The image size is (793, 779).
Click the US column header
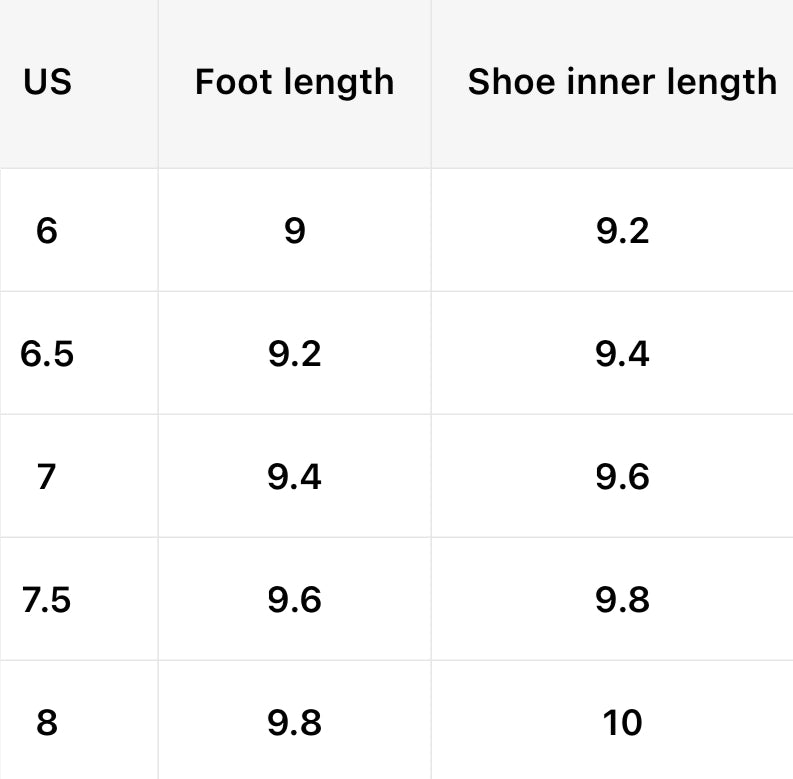click(x=48, y=82)
